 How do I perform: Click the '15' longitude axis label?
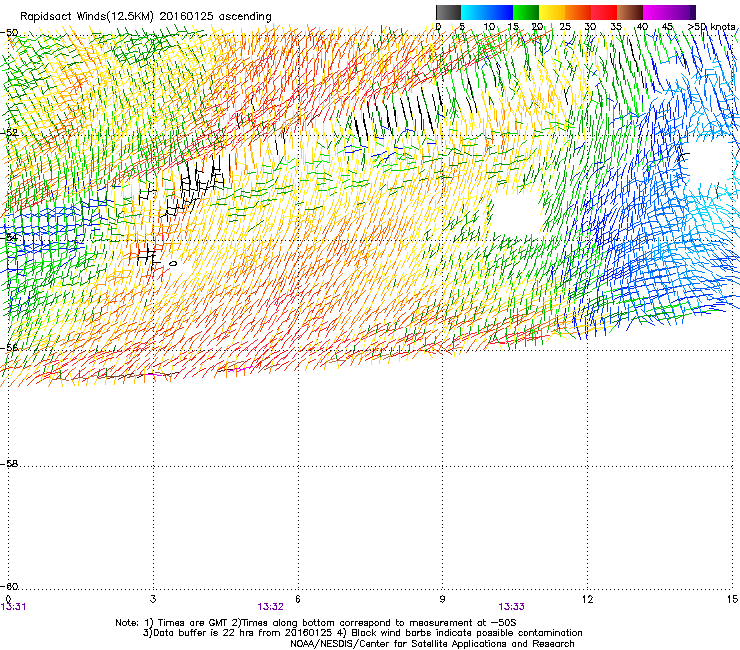[732, 599]
